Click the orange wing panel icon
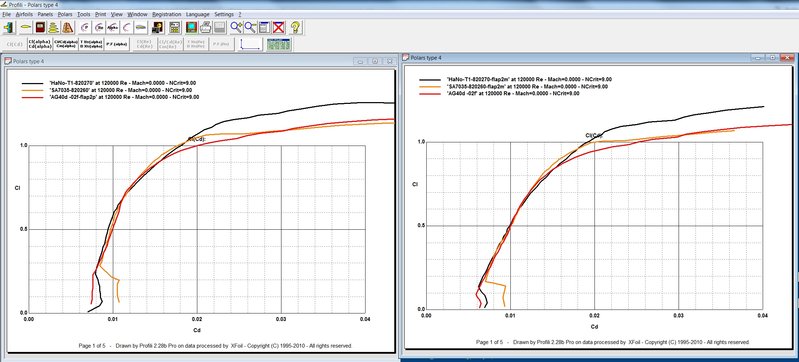The image size is (799, 362). pos(68,27)
